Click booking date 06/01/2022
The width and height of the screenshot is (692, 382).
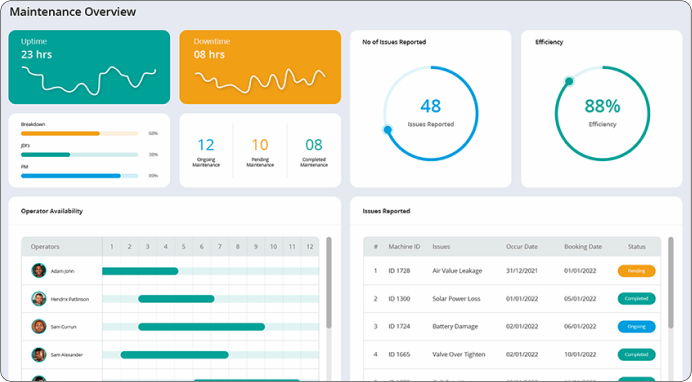coord(580,326)
